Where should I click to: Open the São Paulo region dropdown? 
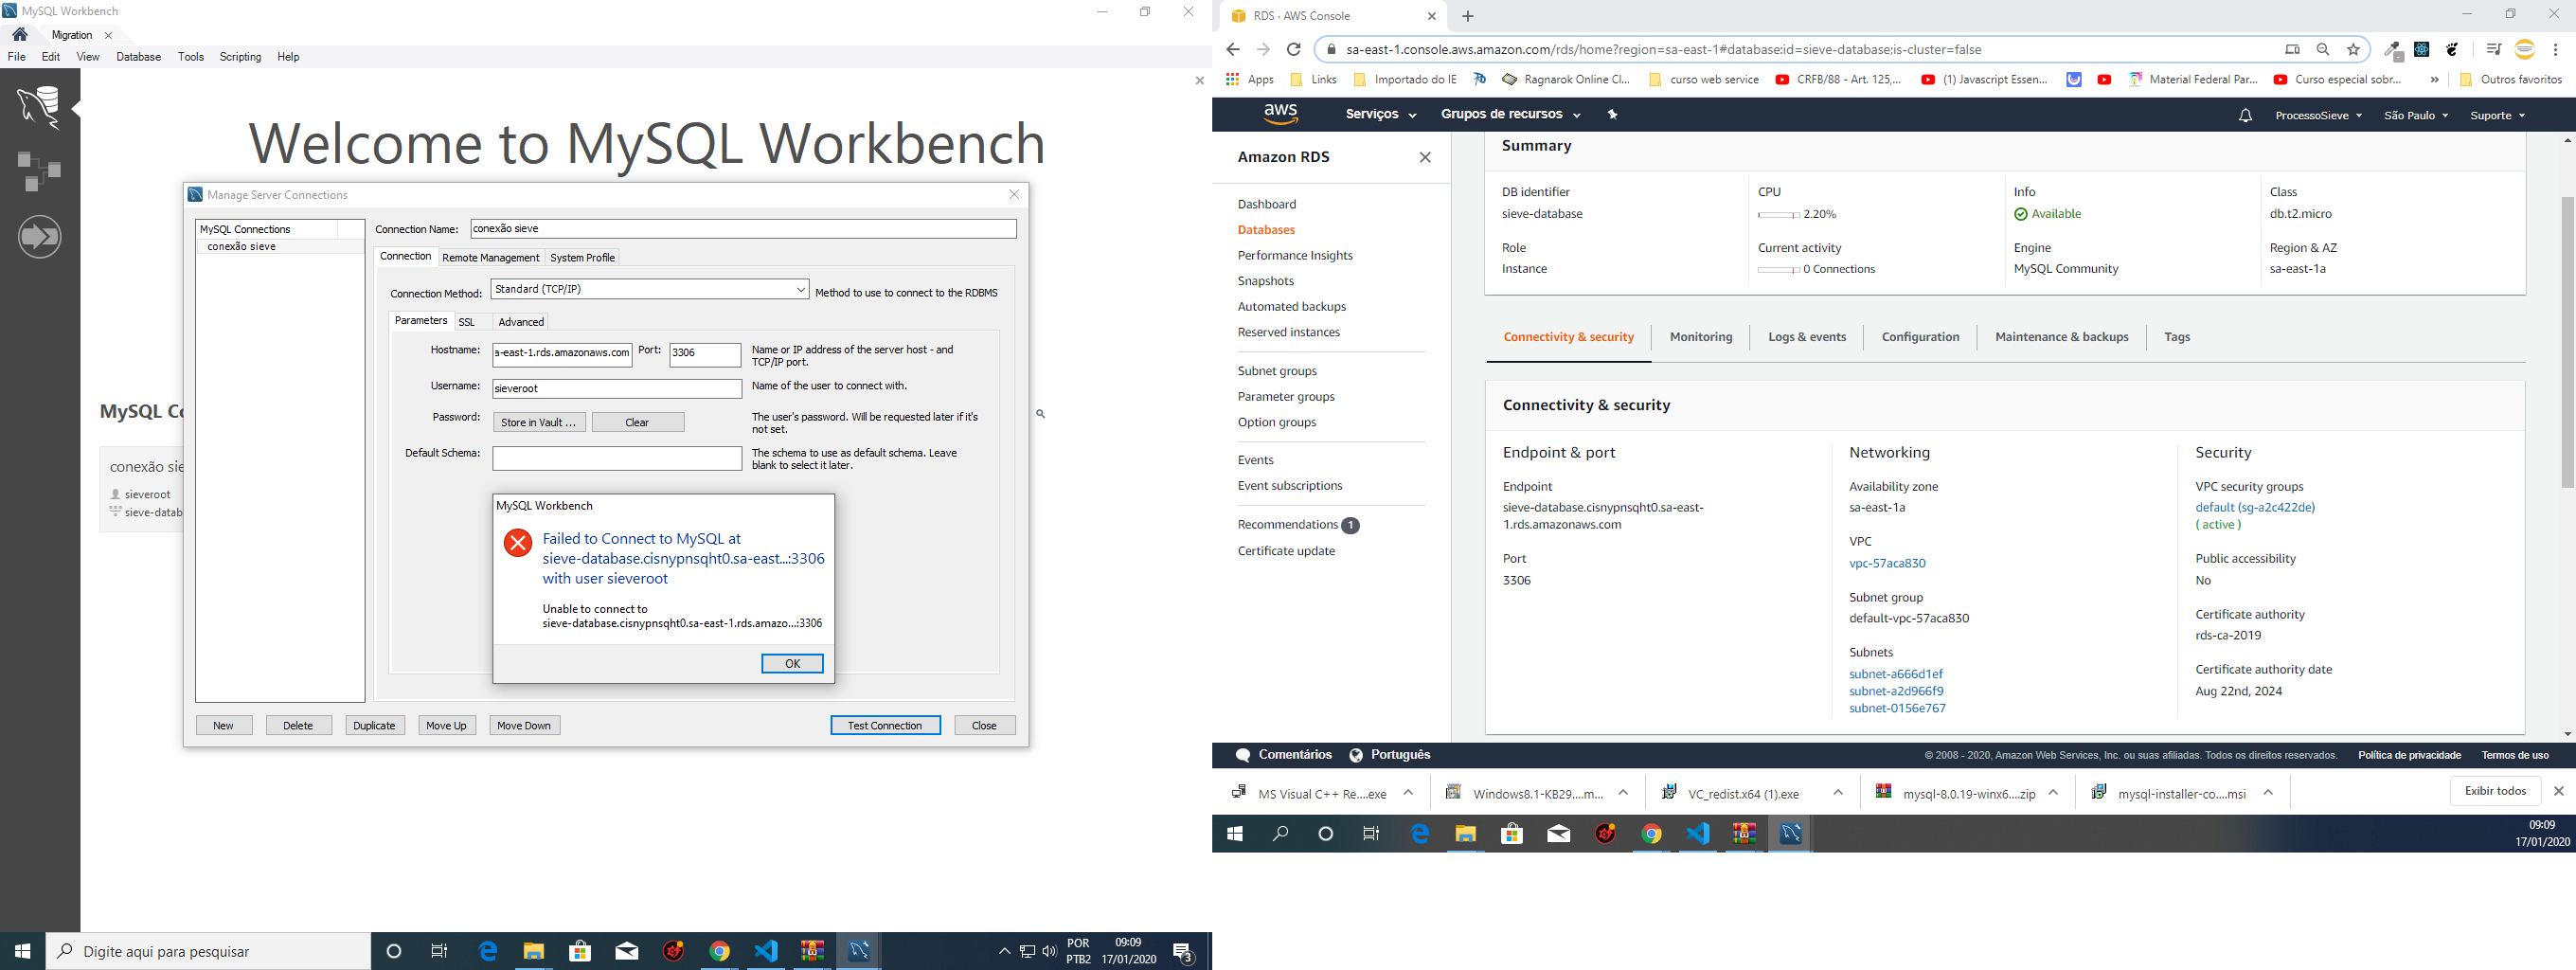(x=2416, y=115)
